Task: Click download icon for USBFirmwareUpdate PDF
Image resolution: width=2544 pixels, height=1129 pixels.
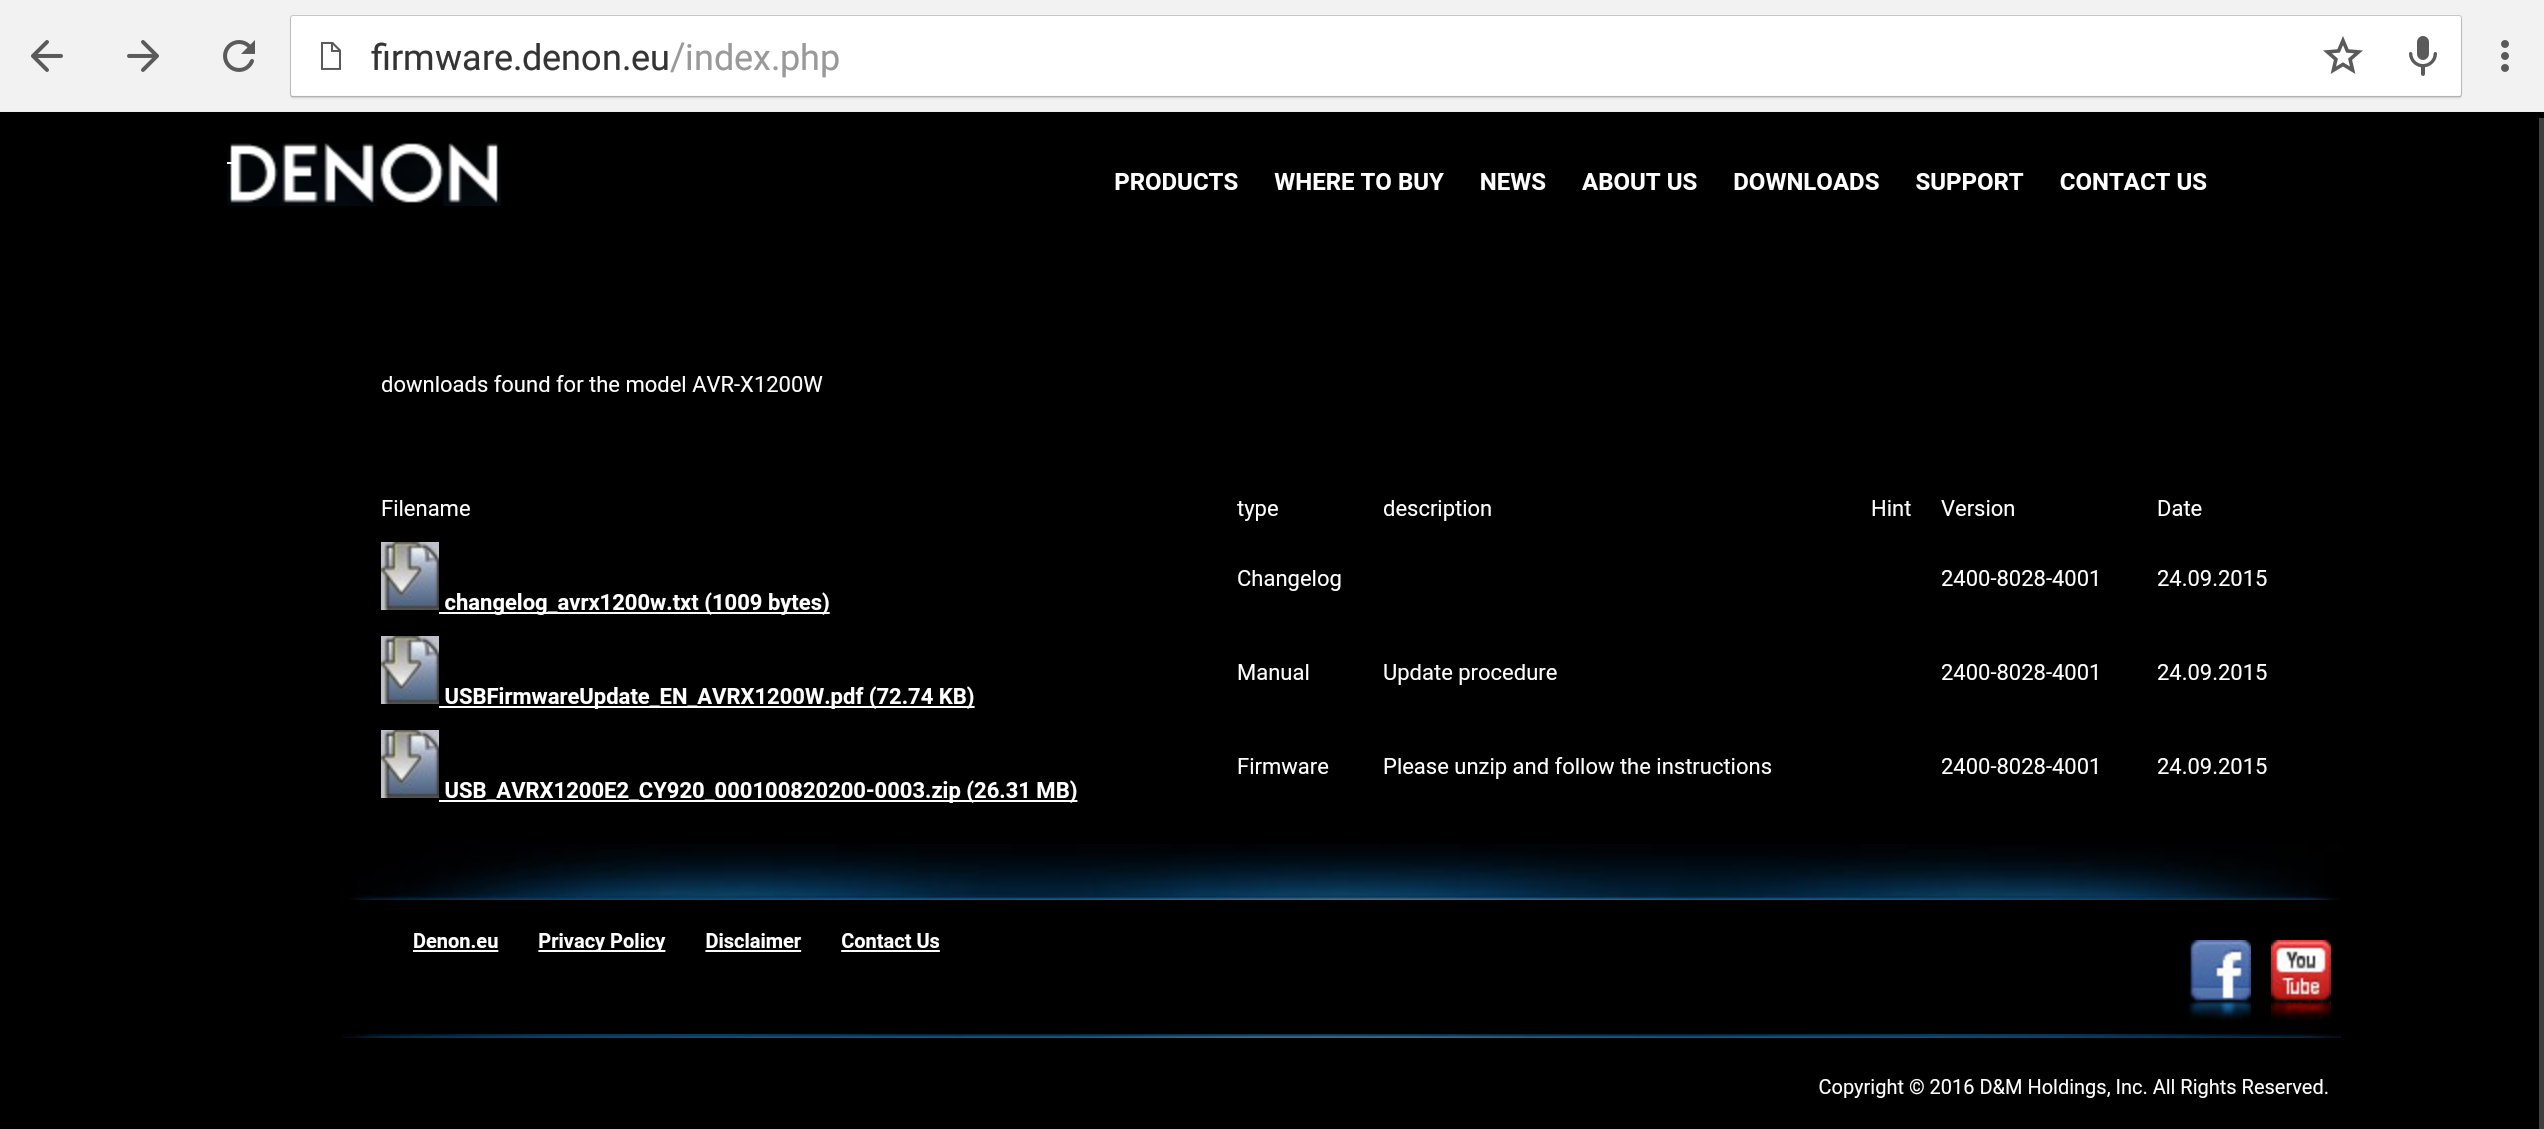Action: tap(409, 670)
